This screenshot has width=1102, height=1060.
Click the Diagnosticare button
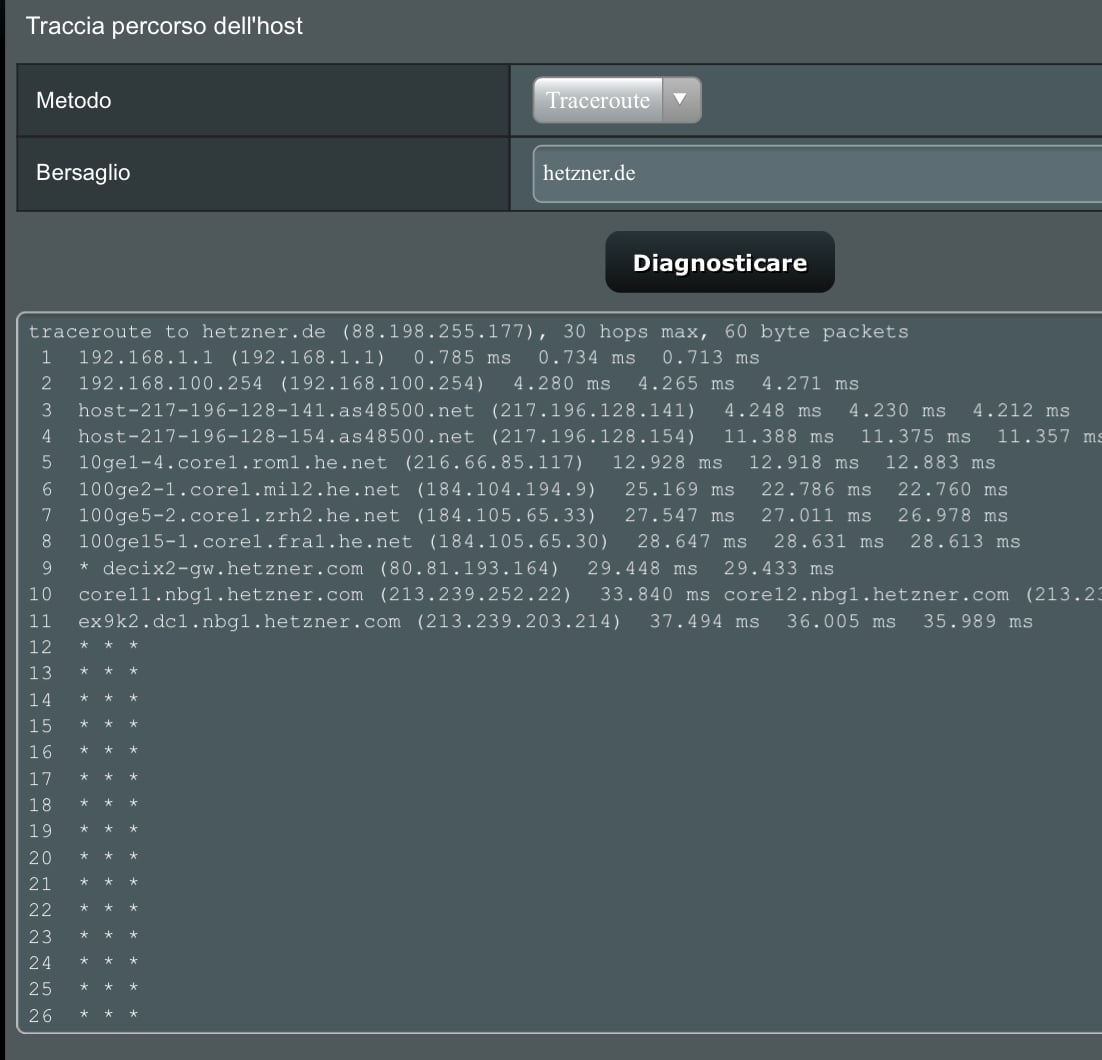coord(720,262)
